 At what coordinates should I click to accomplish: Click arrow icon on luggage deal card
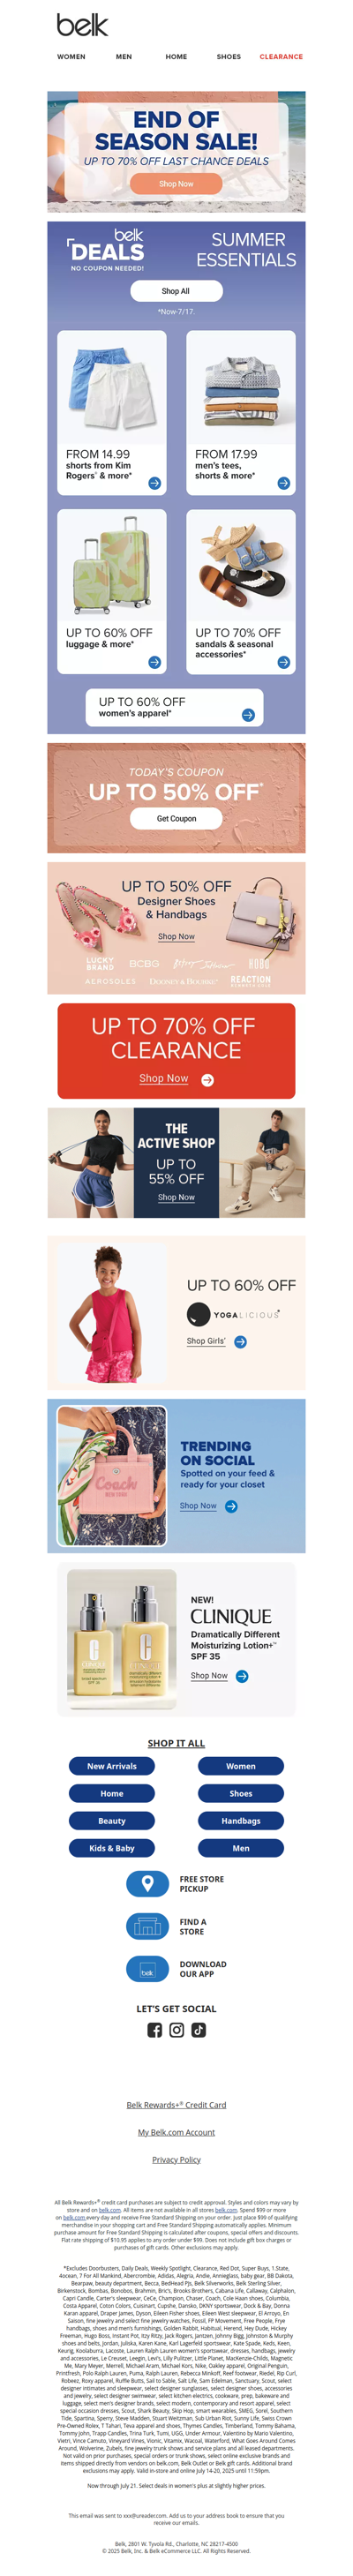click(x=154, y=661)
